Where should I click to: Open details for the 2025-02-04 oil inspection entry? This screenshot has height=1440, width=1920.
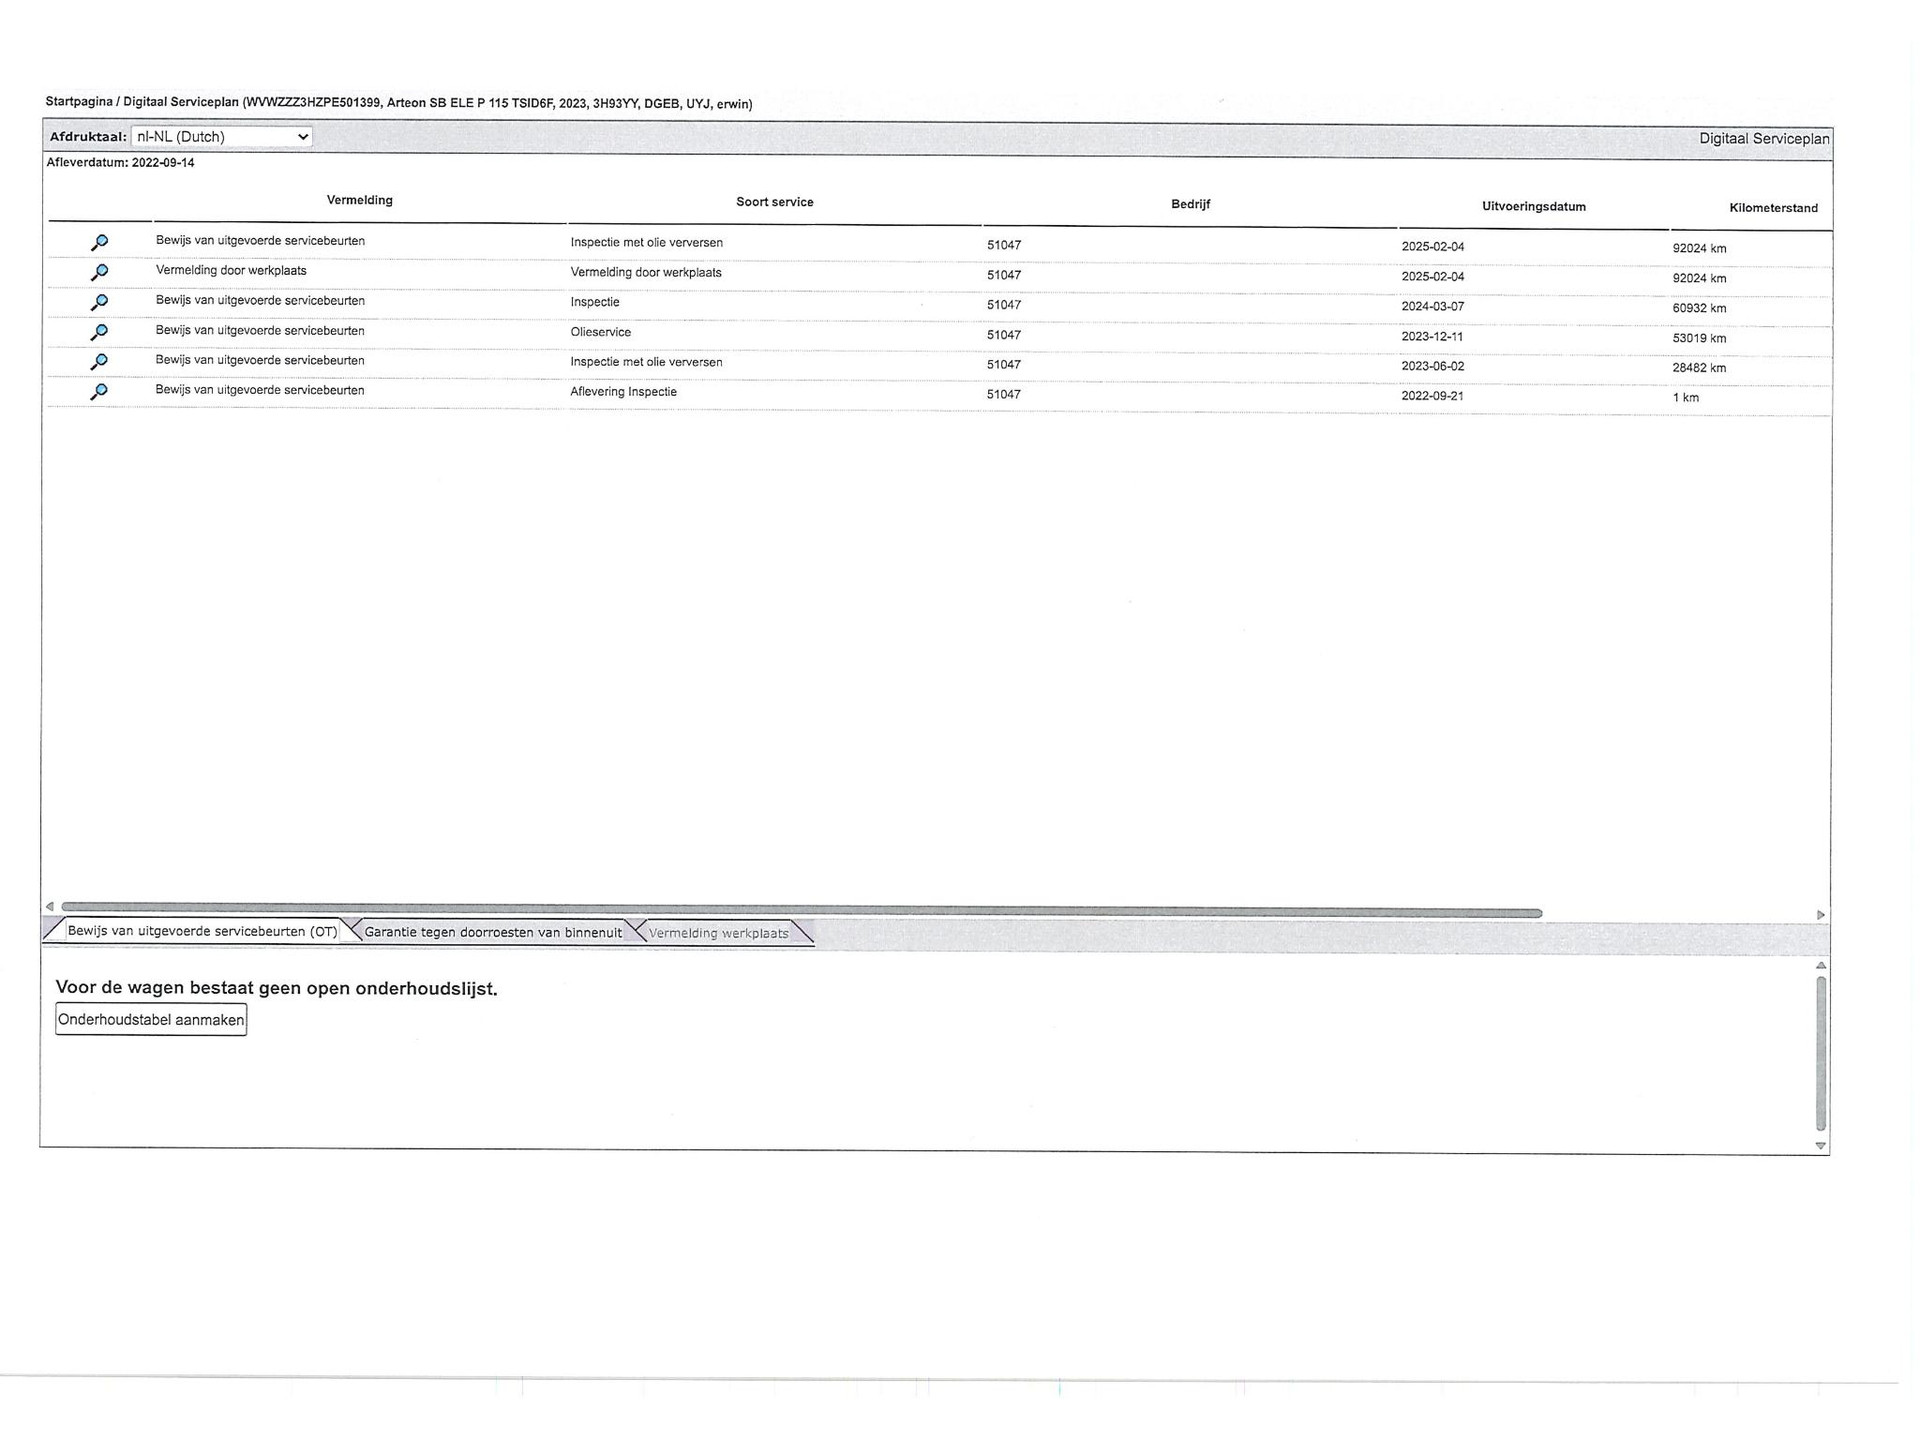click(x=99, y=242)
